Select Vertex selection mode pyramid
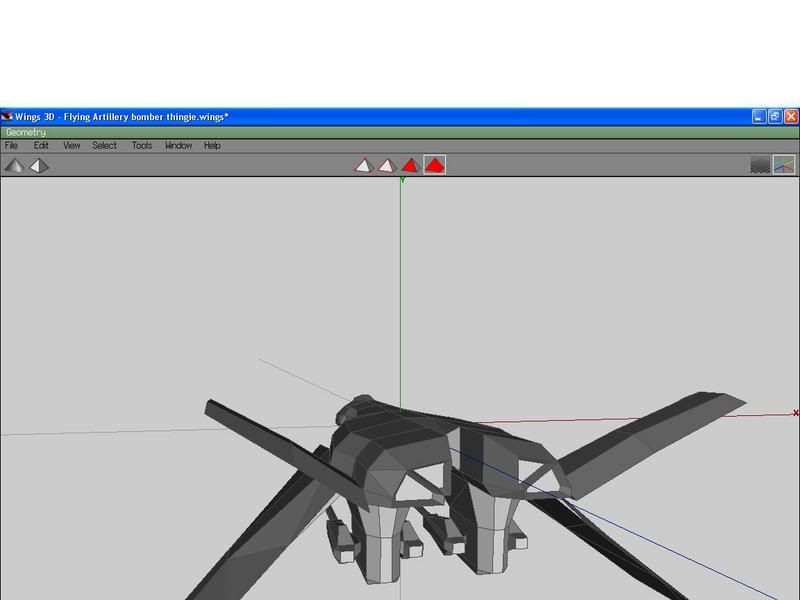This screenshot has width=800, height=600. [364, 166]
